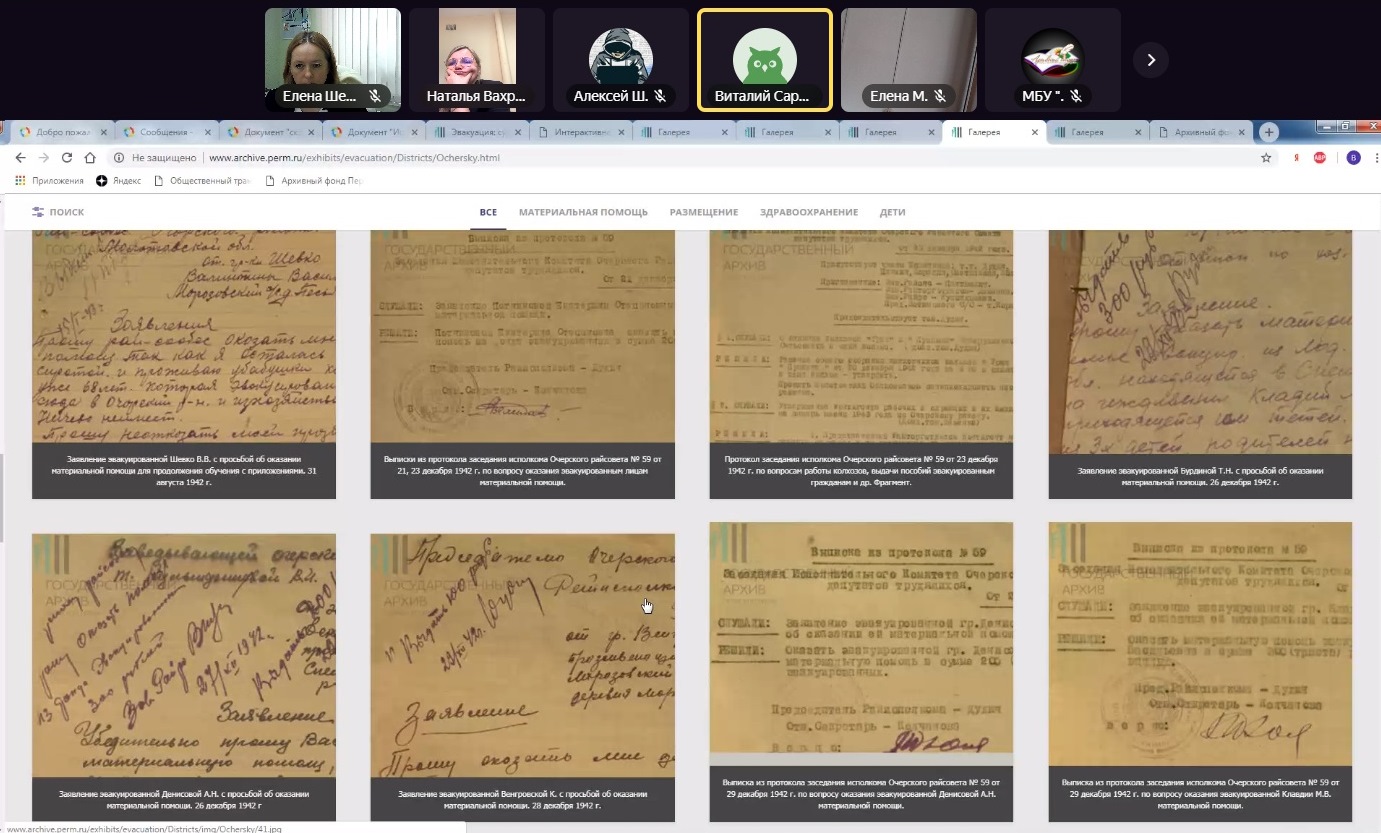Select Виталий participant video tile
This screenshot has width=1381, height=833.
[x=765, y=60]
